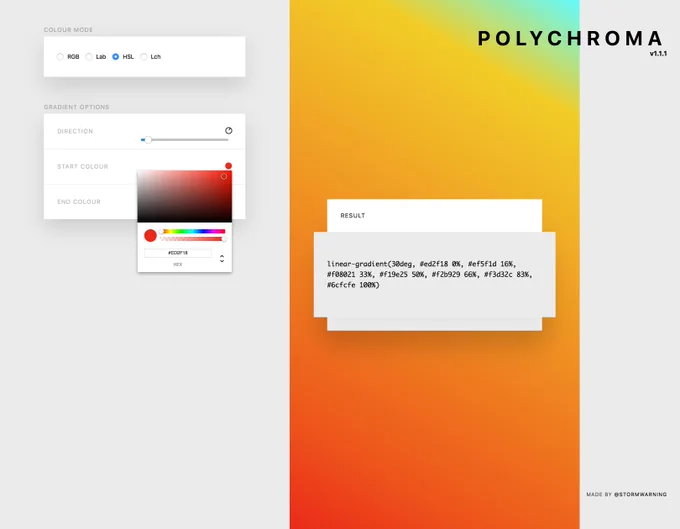
Task: Click the END COLOUR label
Action: (79, 202)
